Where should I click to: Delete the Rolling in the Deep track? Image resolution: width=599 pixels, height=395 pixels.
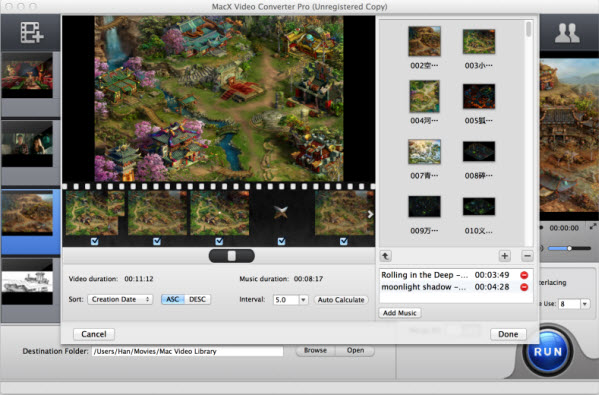click(x=524, y=275)
